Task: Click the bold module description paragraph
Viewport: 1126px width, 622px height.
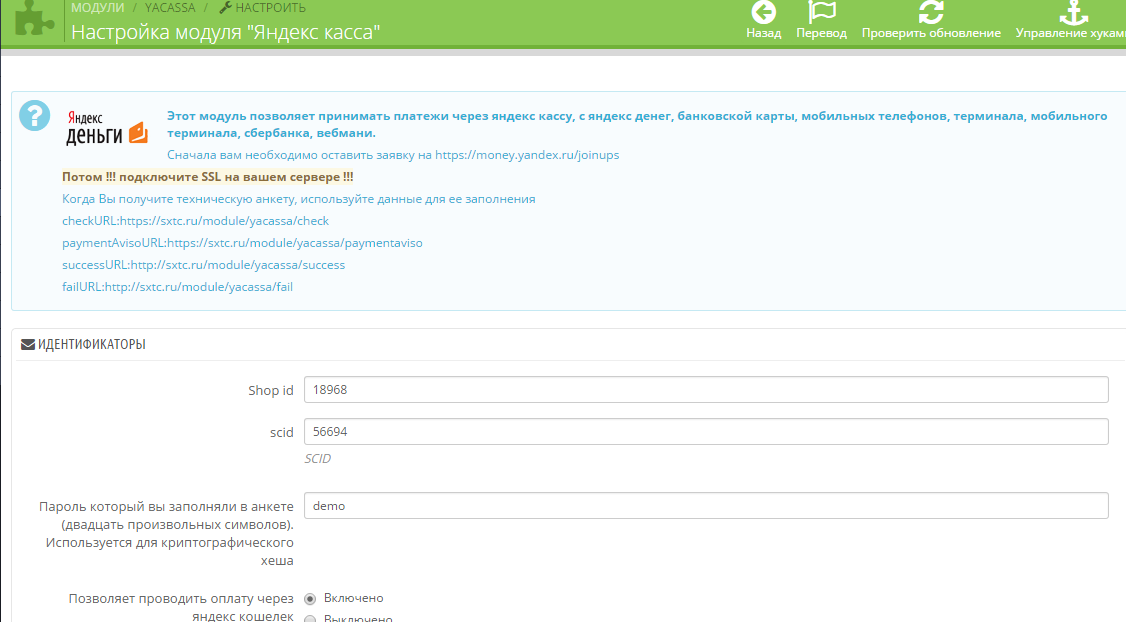Action: 637,124
